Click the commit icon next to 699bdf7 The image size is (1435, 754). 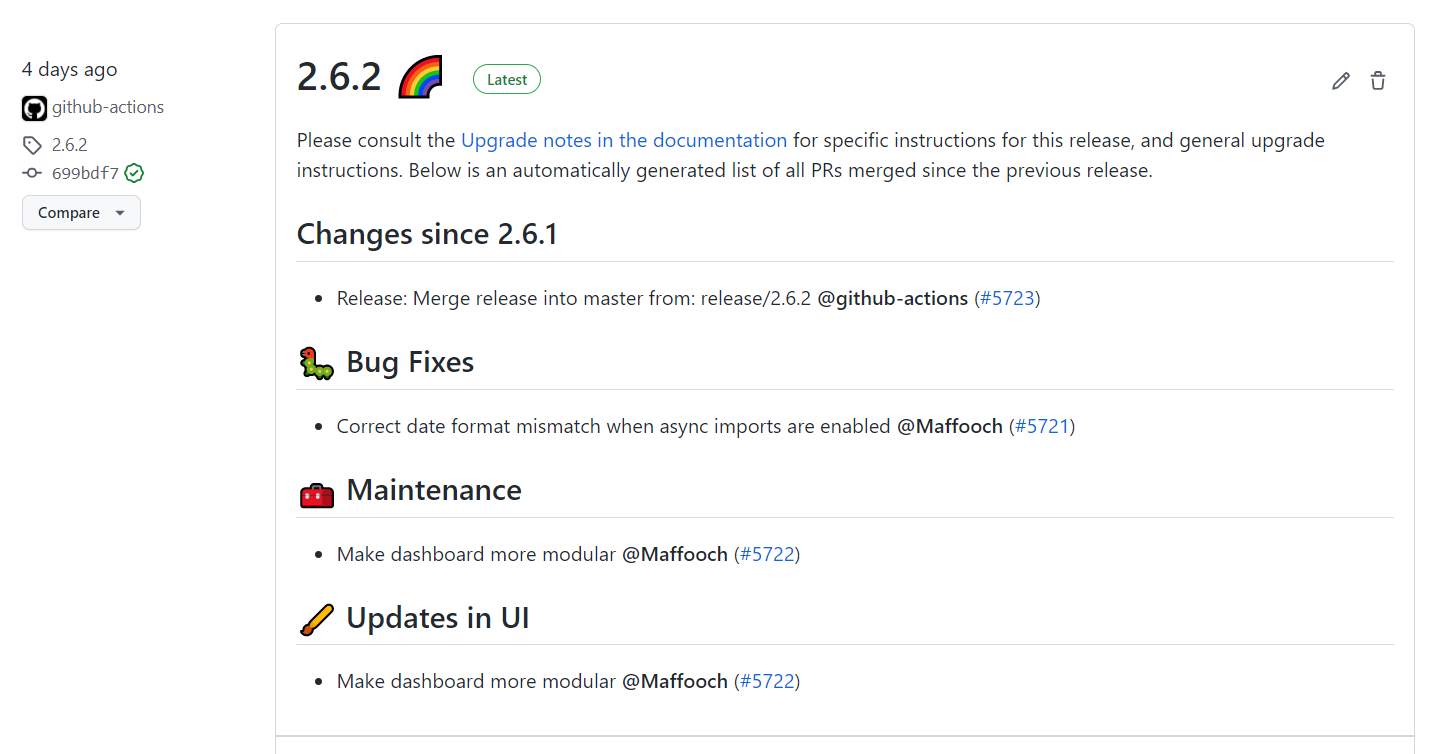30,172
